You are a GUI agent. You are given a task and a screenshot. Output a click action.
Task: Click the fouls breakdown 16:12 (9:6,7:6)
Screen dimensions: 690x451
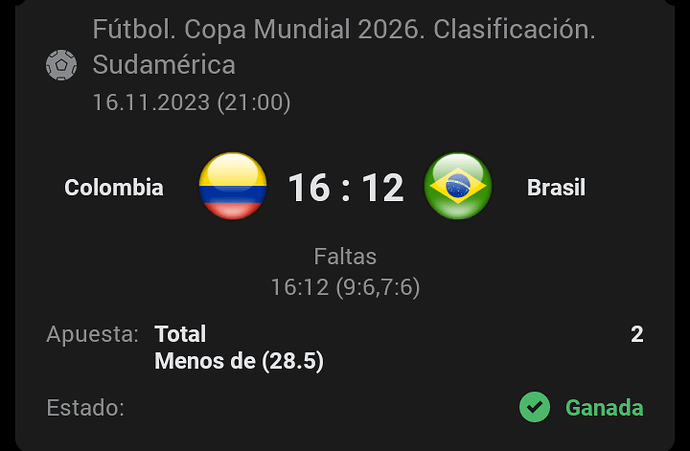pos(345,287)
